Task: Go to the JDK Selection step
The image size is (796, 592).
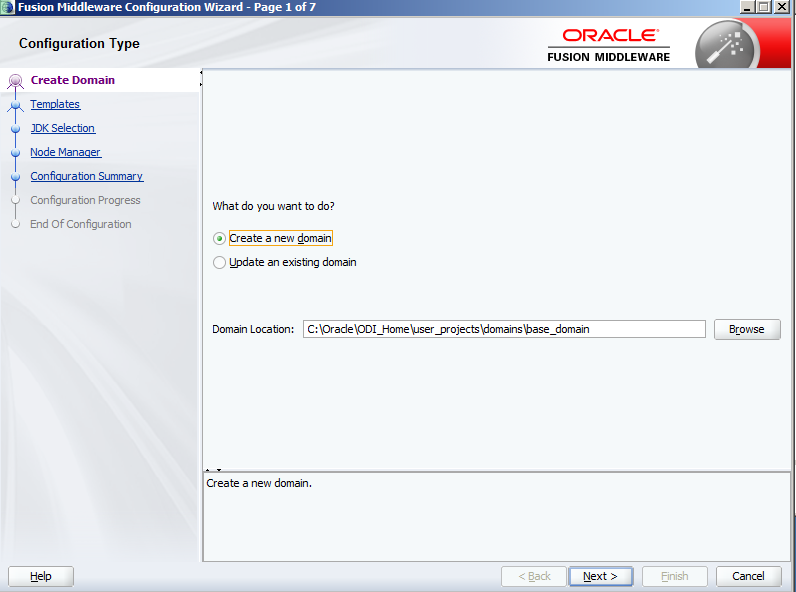Action: coord(62,128)
